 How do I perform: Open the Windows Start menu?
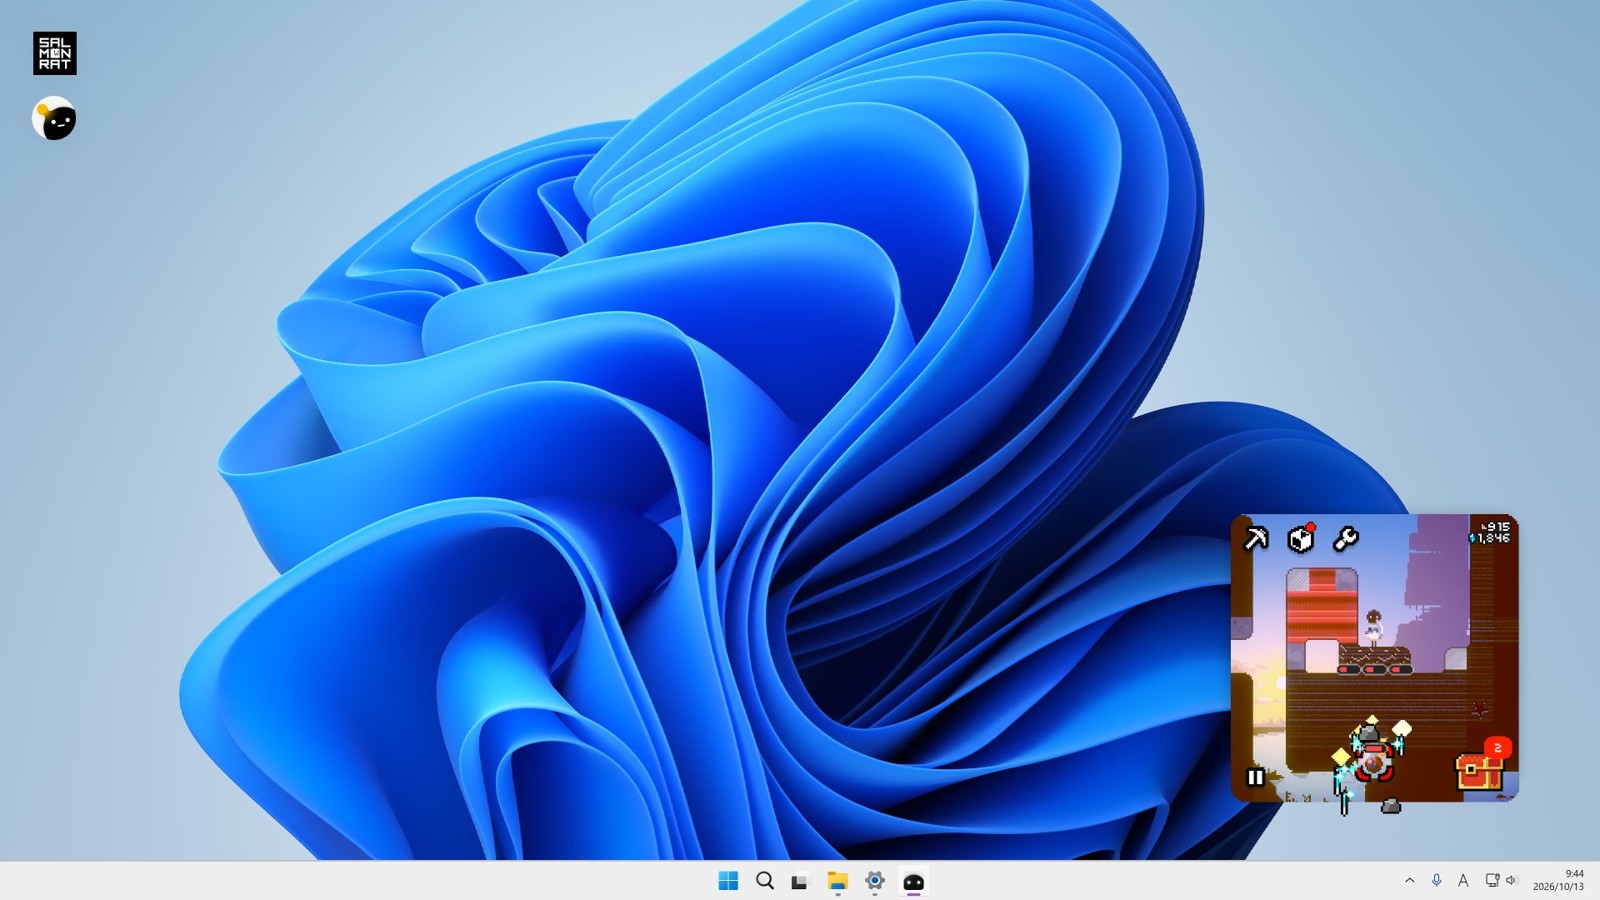pos(728,881)
